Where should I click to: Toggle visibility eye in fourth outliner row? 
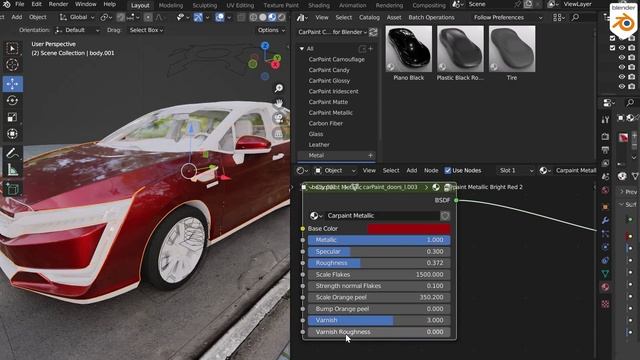click(x=622, y=67)
